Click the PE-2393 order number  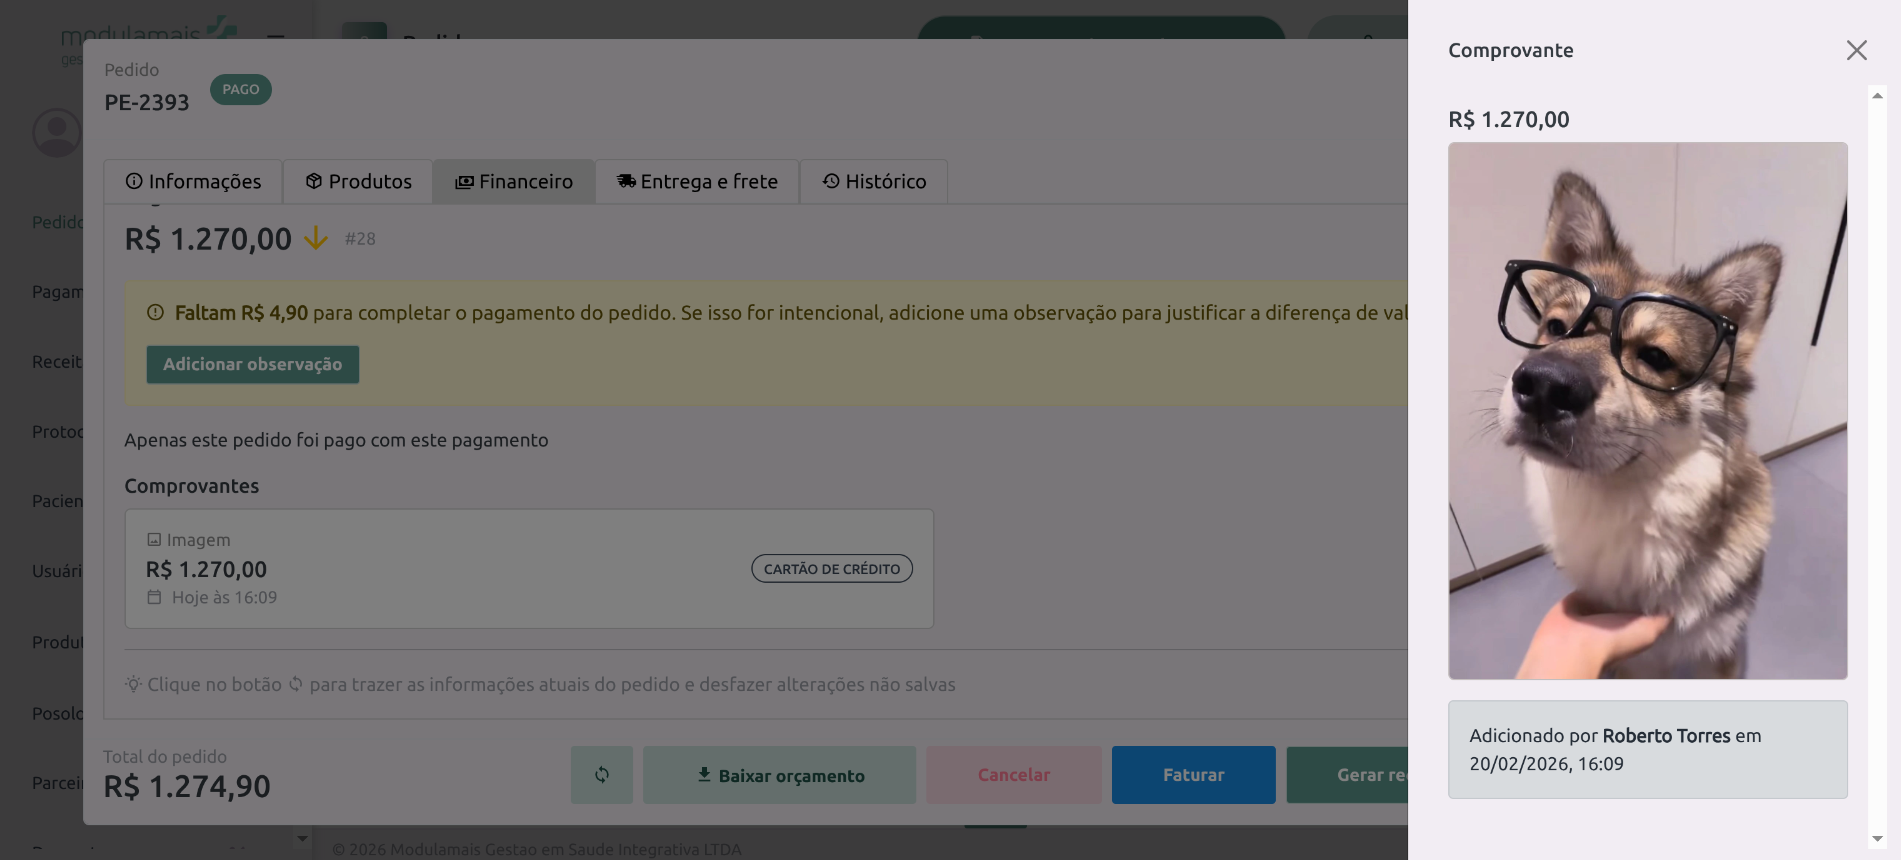click(x=147, y=103)
